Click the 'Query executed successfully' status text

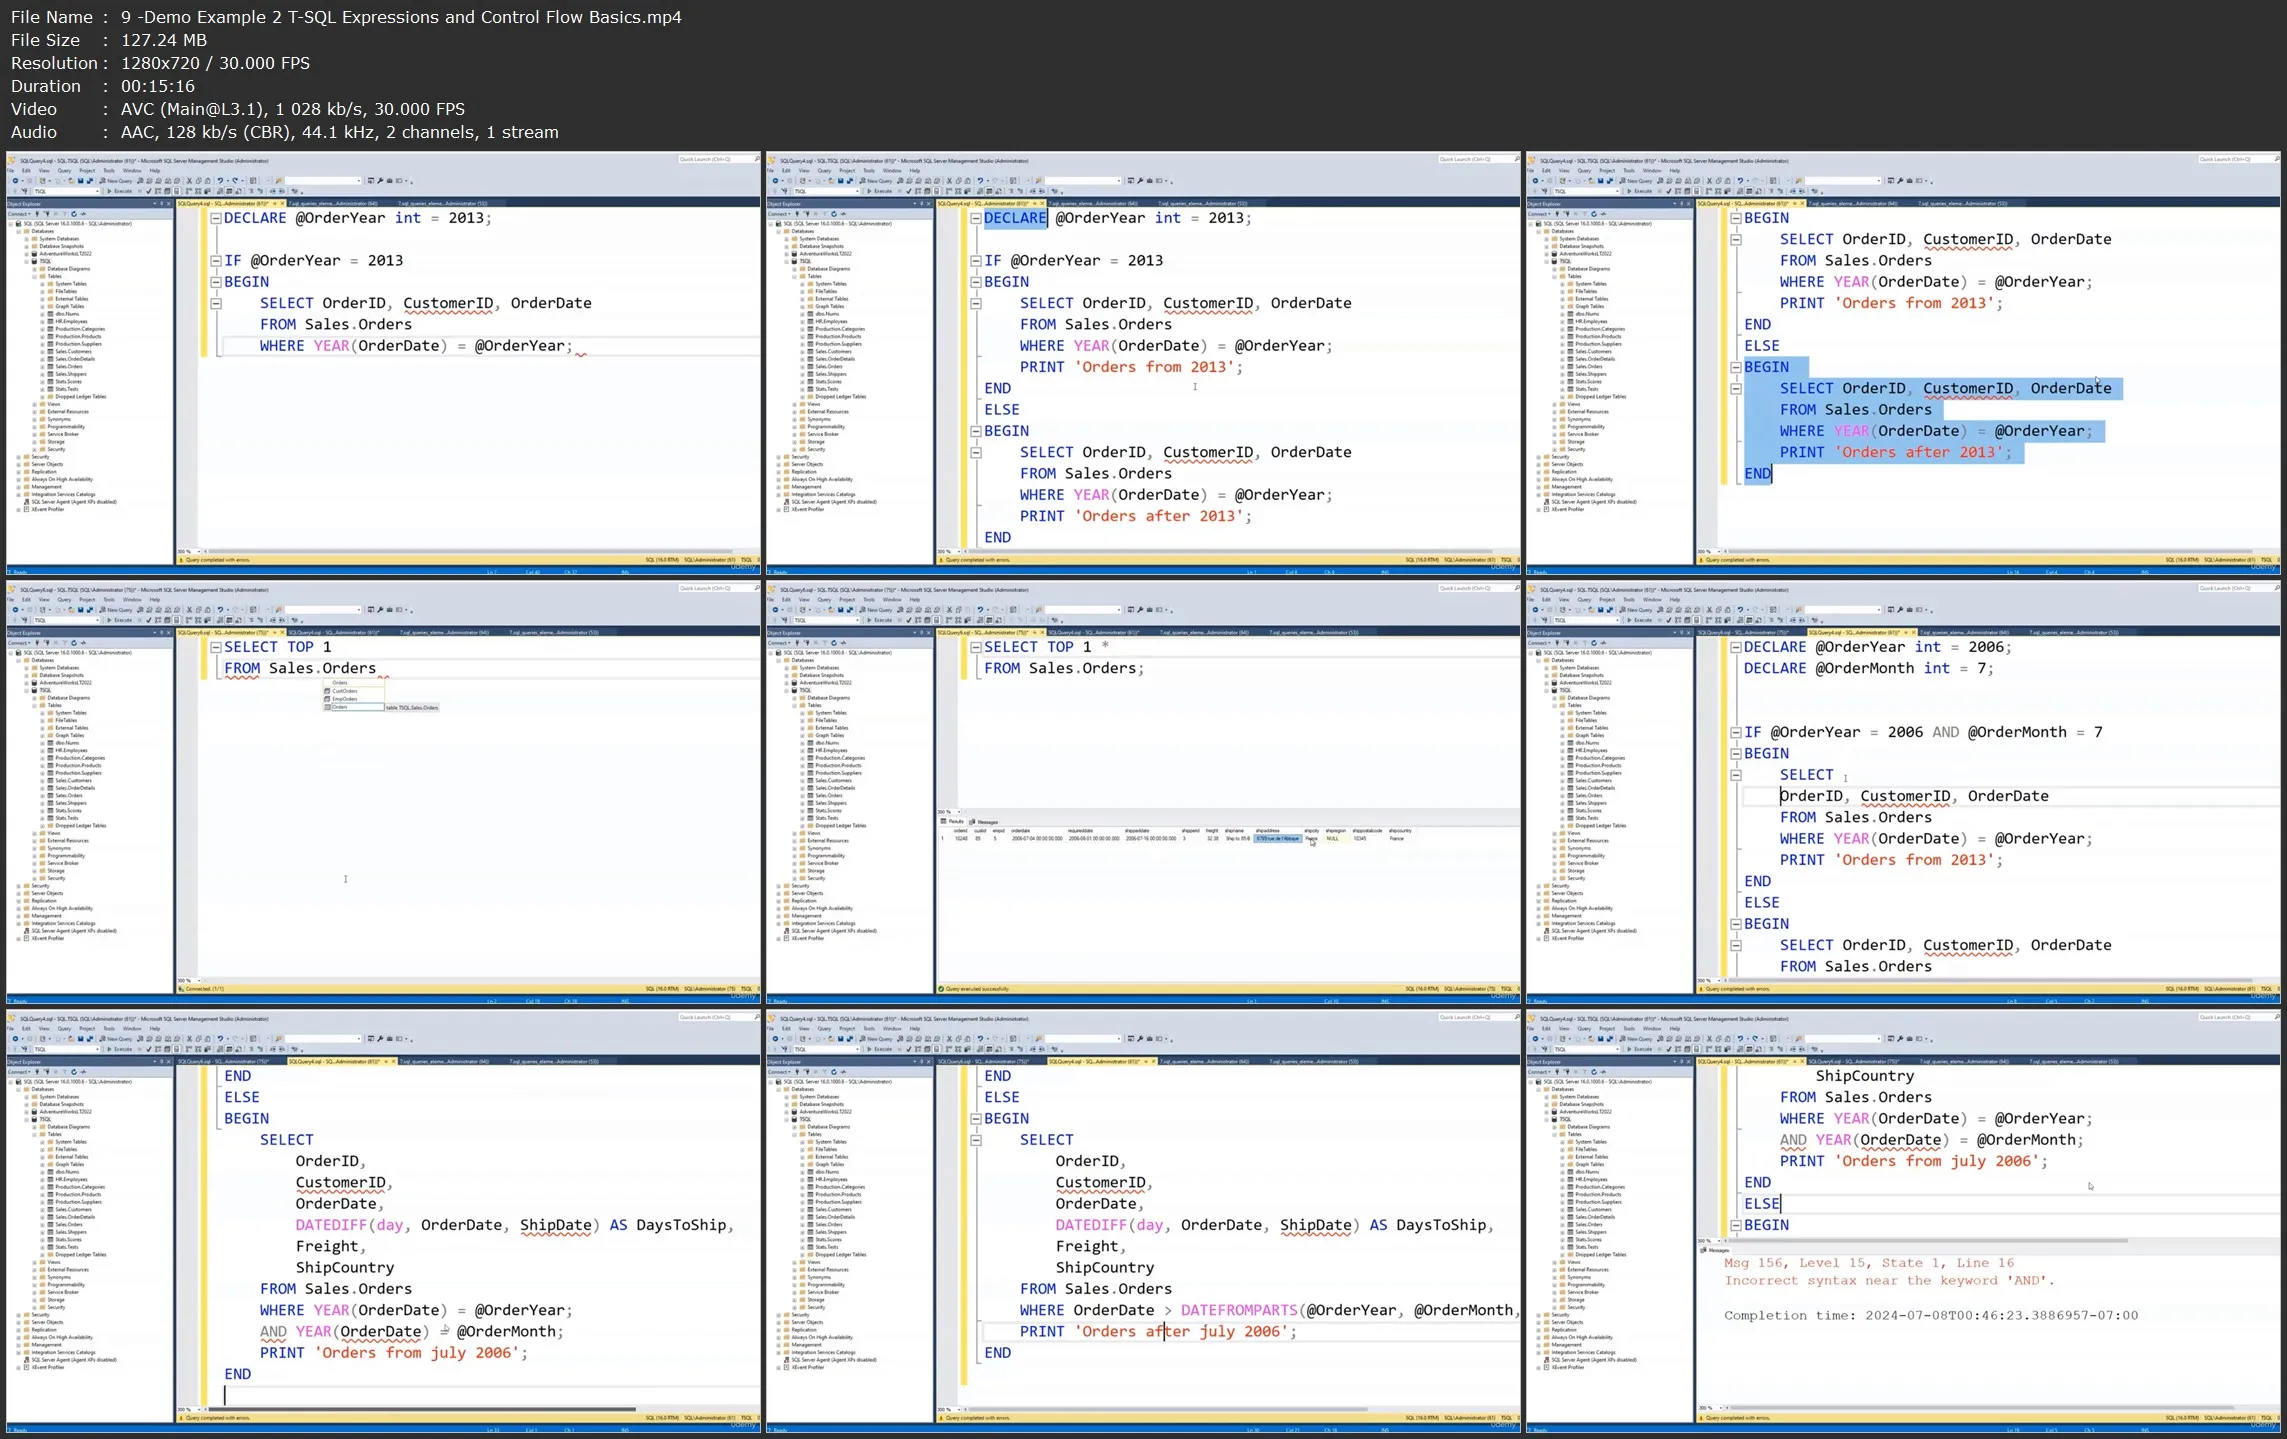(x=975, y=989)
